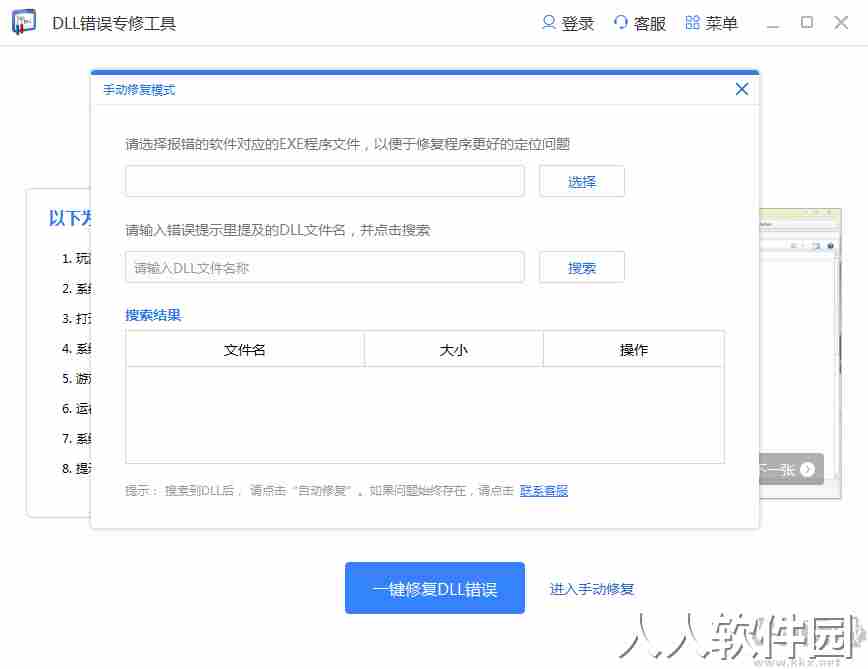Screen dimensions: 868x669
Task: Open the 联系客服 contact support link
Action: click(x=544, y=490)
